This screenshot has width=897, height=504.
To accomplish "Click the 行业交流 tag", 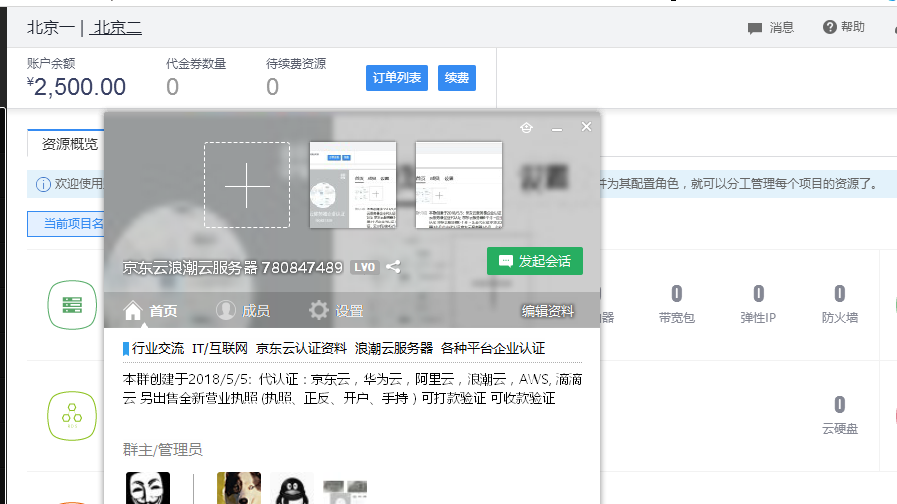I will pyautogui.click(x=158, y=348).
